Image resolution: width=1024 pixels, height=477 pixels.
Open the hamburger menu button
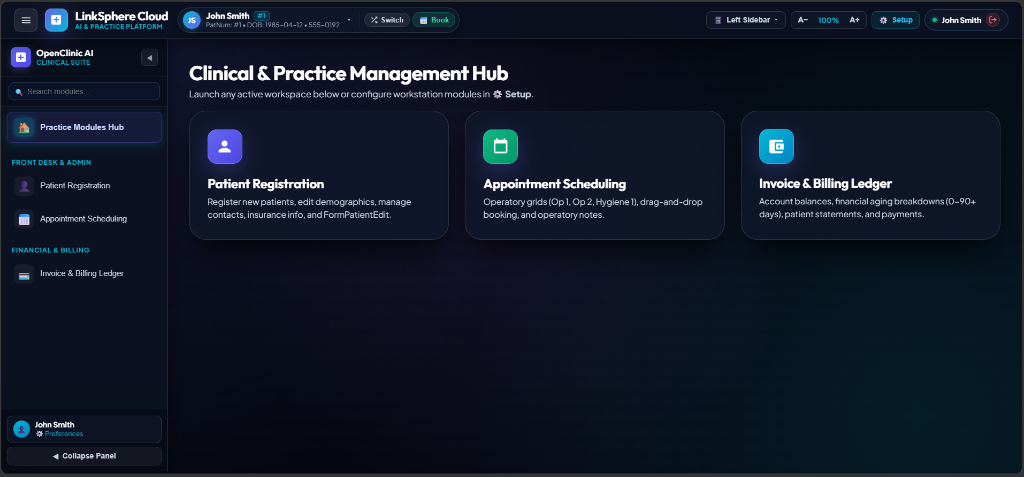tap(26, 20)
